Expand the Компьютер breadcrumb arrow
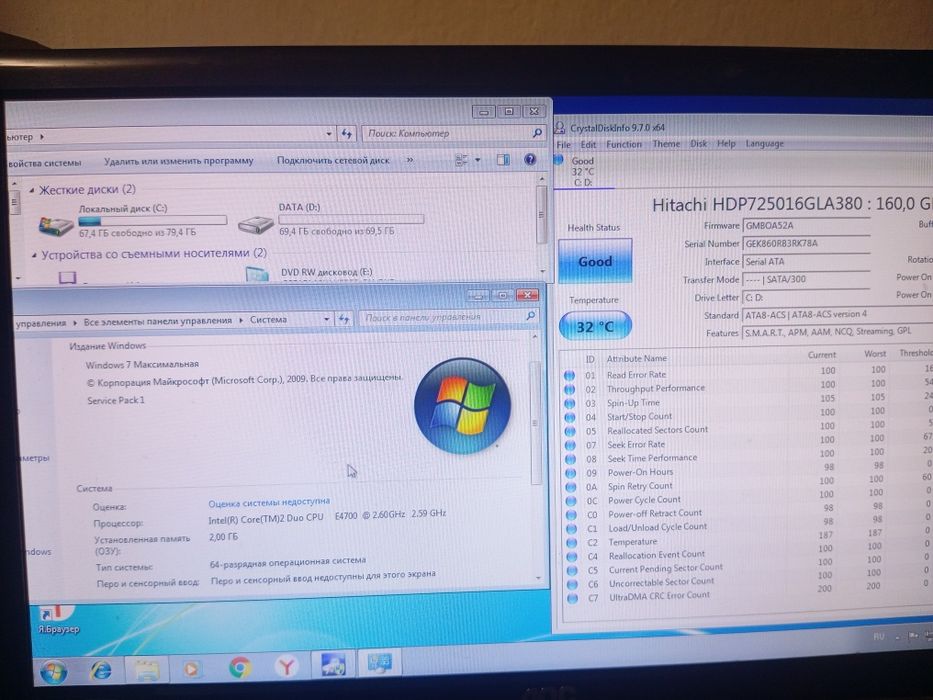The image size is (933, 700). tap(42, 136)
